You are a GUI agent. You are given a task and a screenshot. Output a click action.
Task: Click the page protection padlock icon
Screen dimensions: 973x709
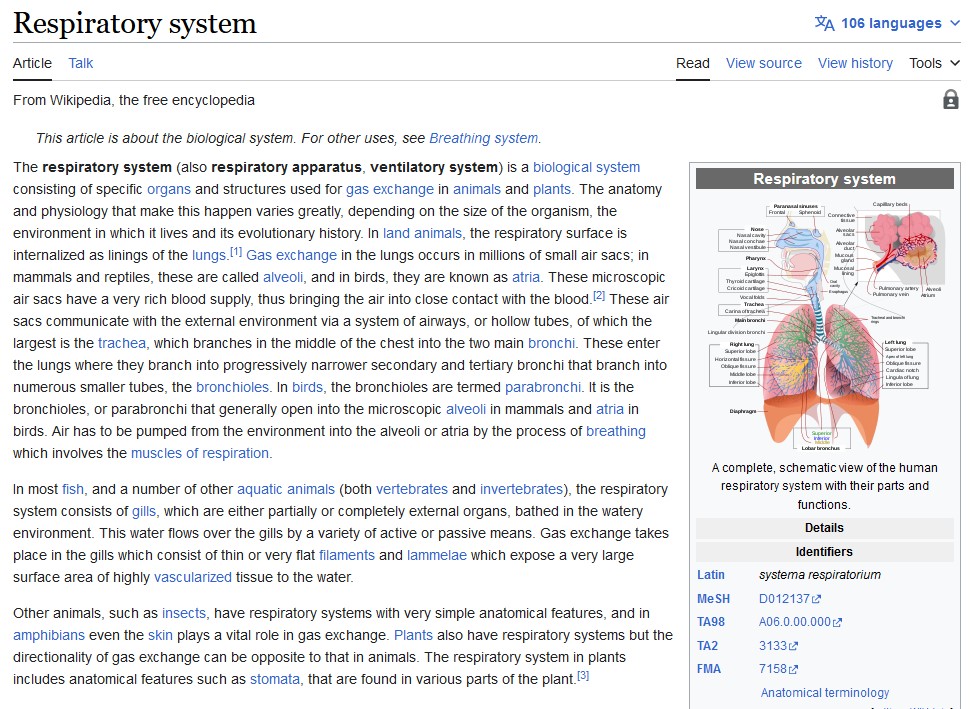[950, 99]
